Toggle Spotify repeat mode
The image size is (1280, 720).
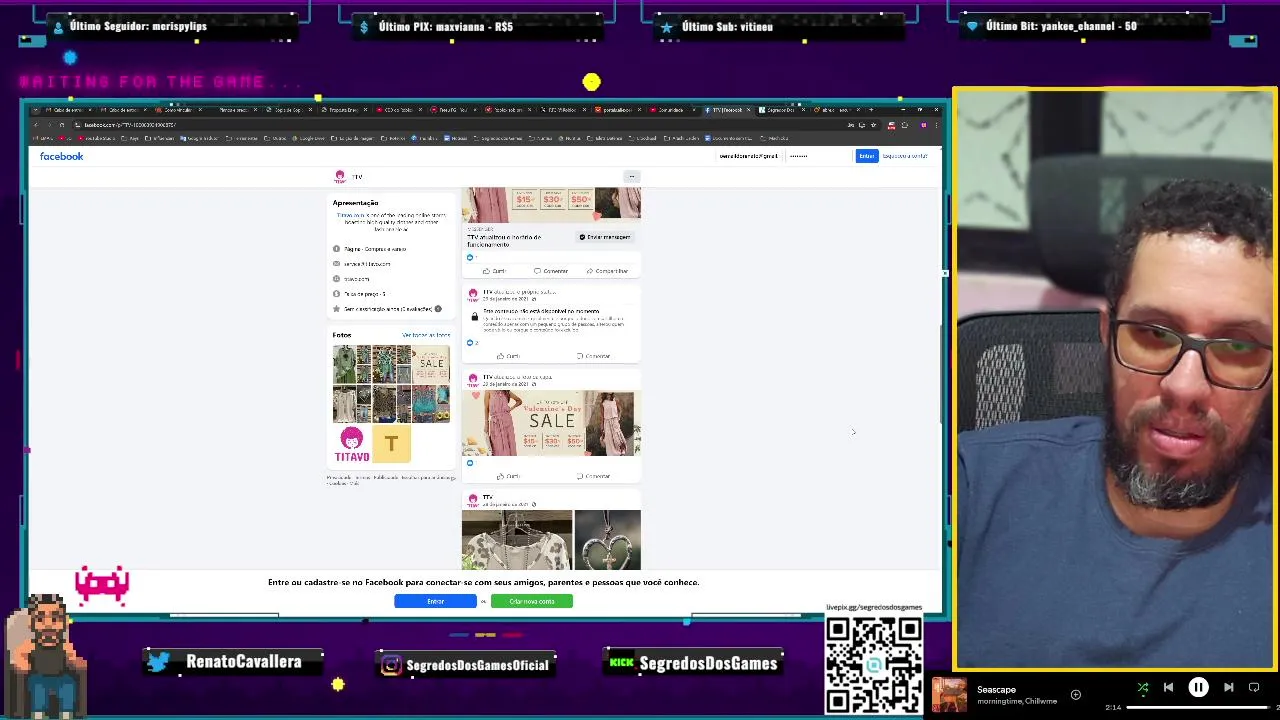pos(1255,688)
